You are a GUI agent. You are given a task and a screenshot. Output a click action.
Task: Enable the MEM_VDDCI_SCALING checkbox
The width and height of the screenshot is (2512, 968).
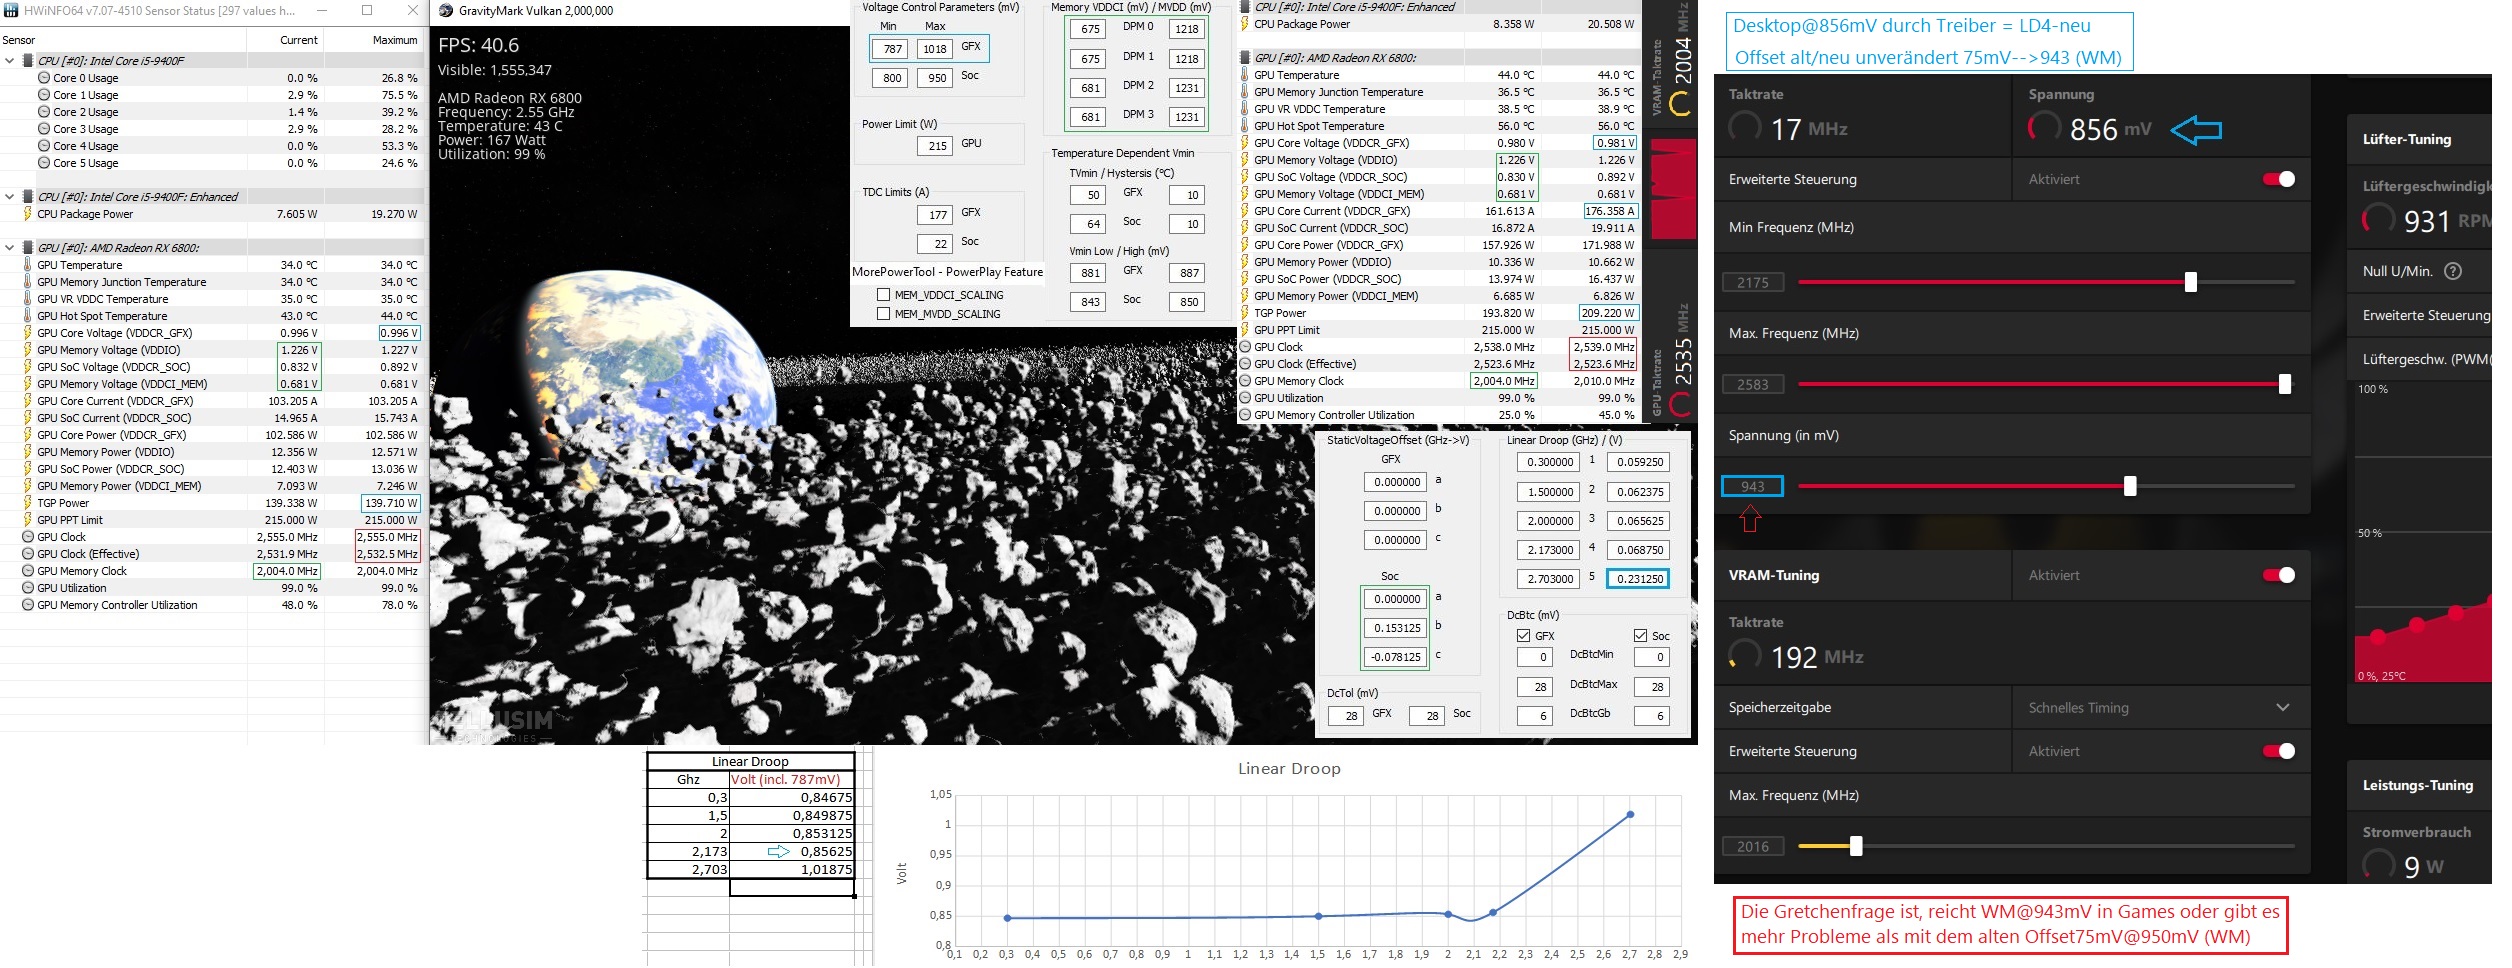point(883,295)
